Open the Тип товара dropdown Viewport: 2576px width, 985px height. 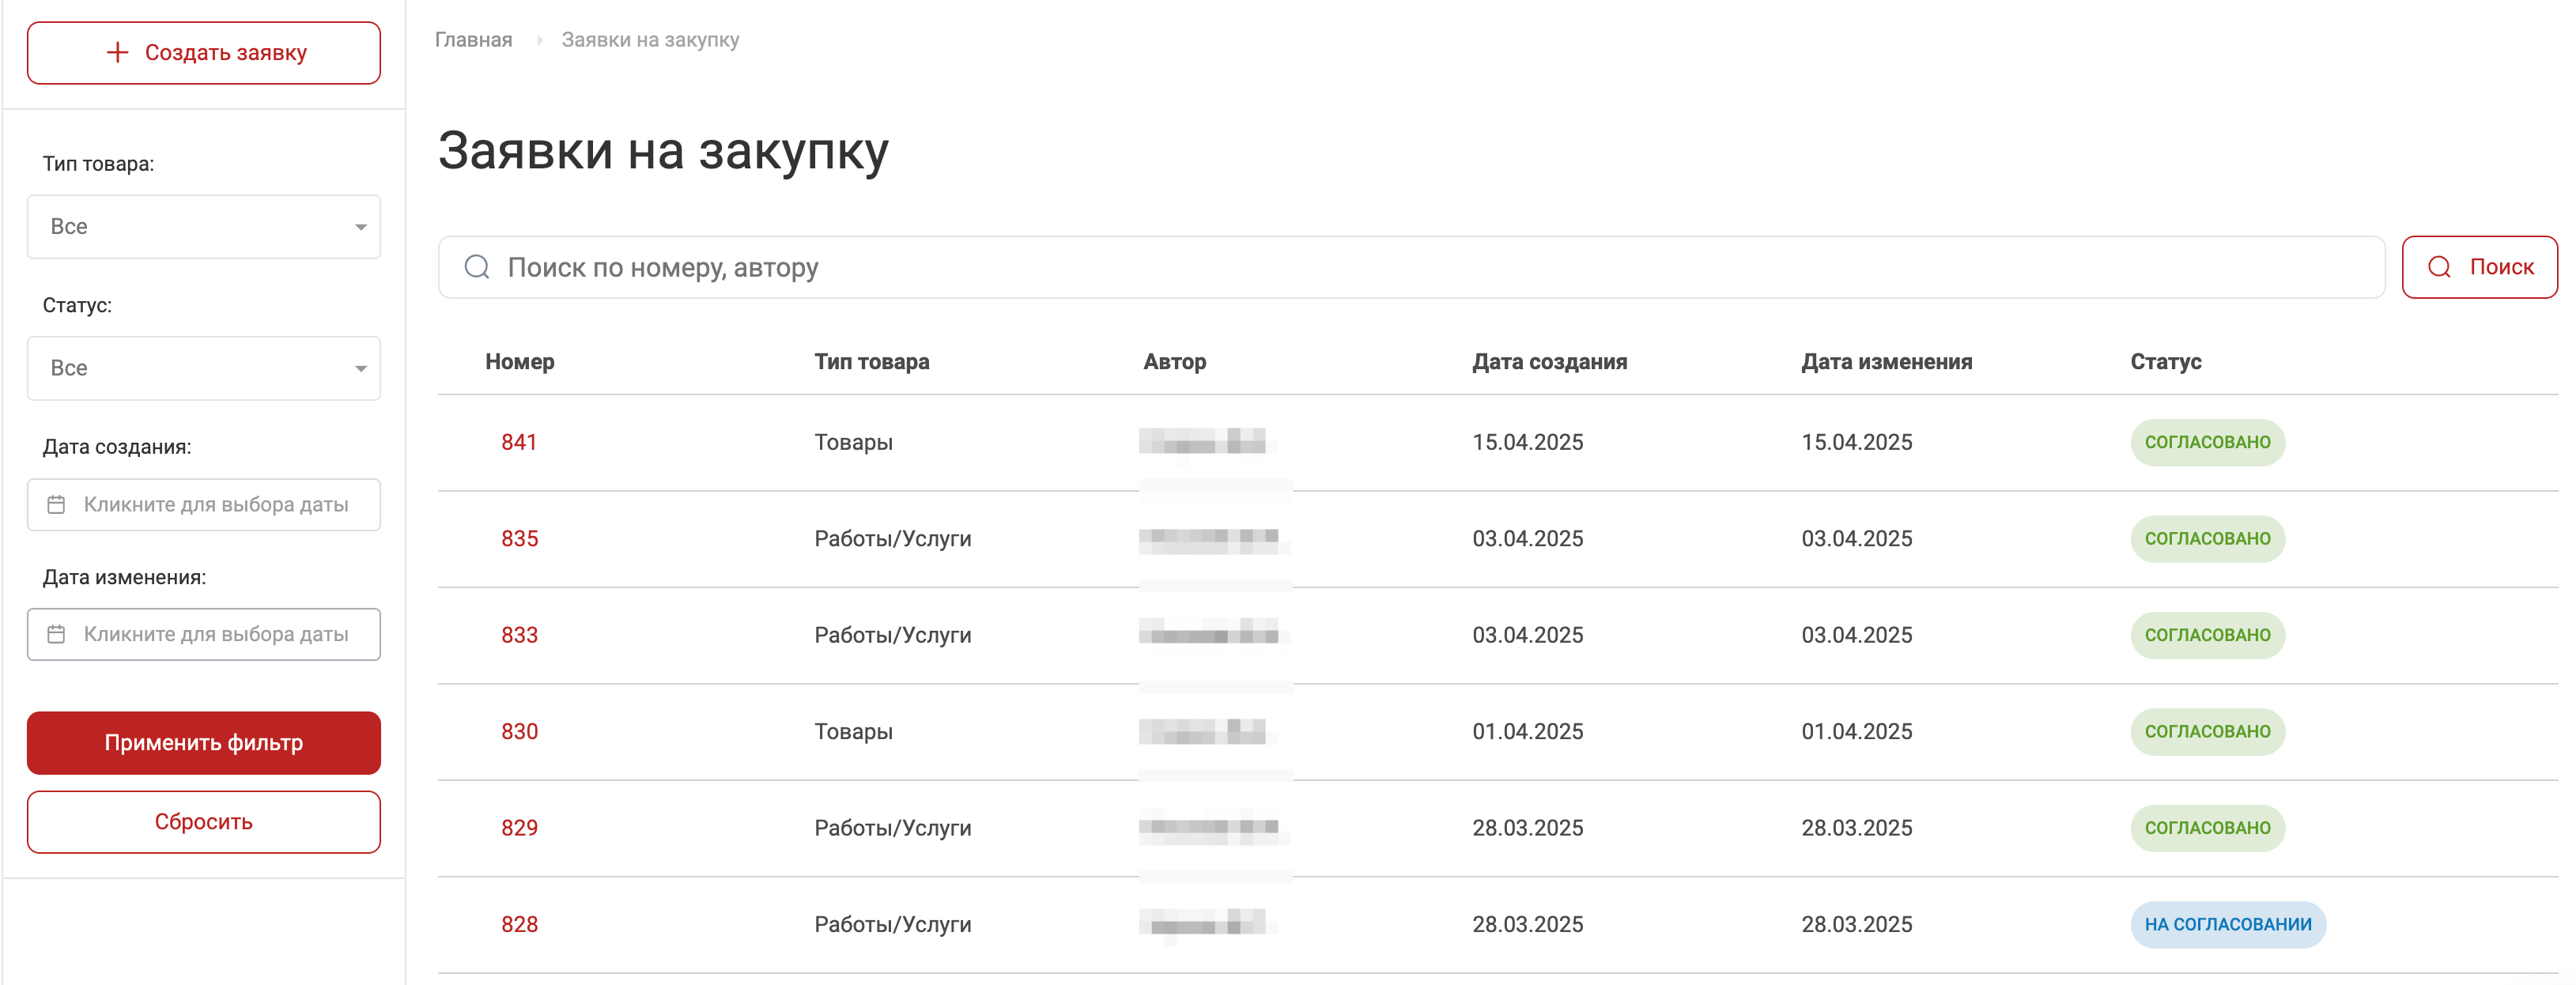pos(204,227)
